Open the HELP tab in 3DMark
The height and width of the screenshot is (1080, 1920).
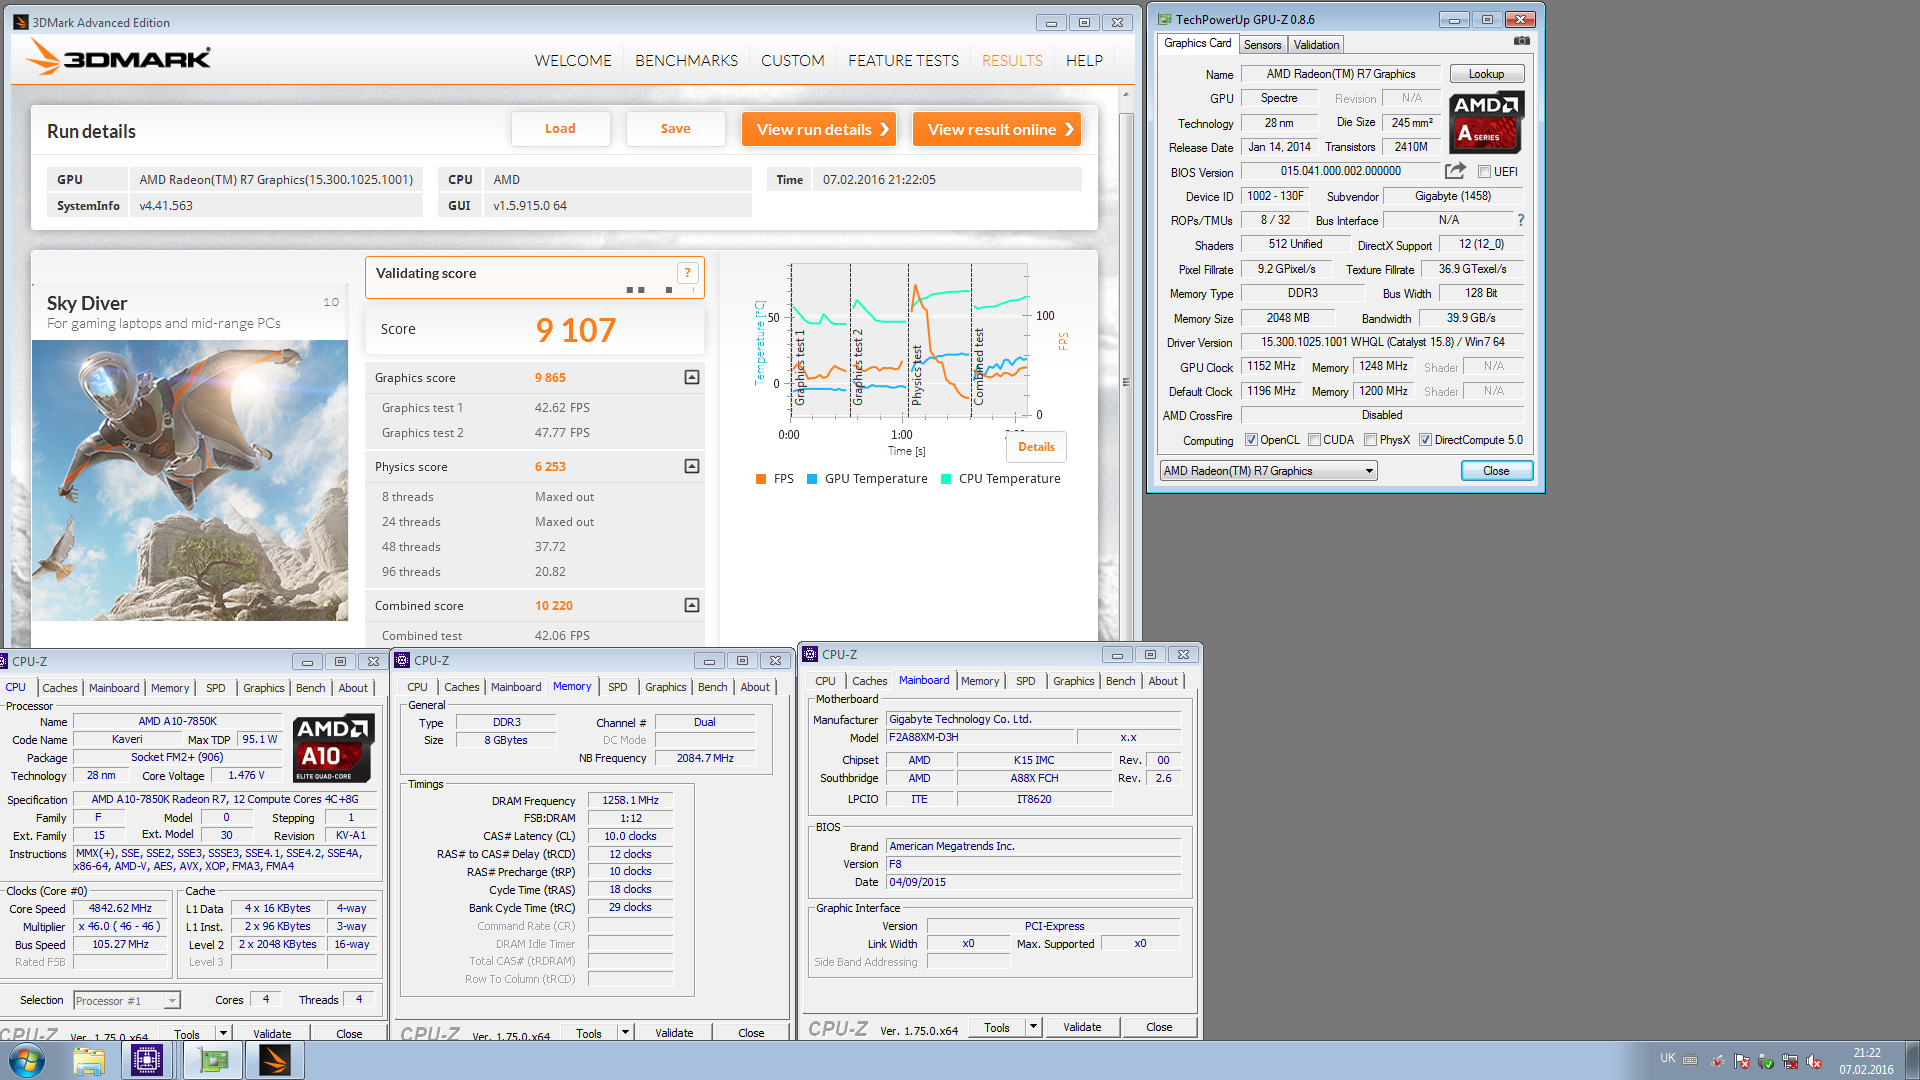[x=1084, y=61]
